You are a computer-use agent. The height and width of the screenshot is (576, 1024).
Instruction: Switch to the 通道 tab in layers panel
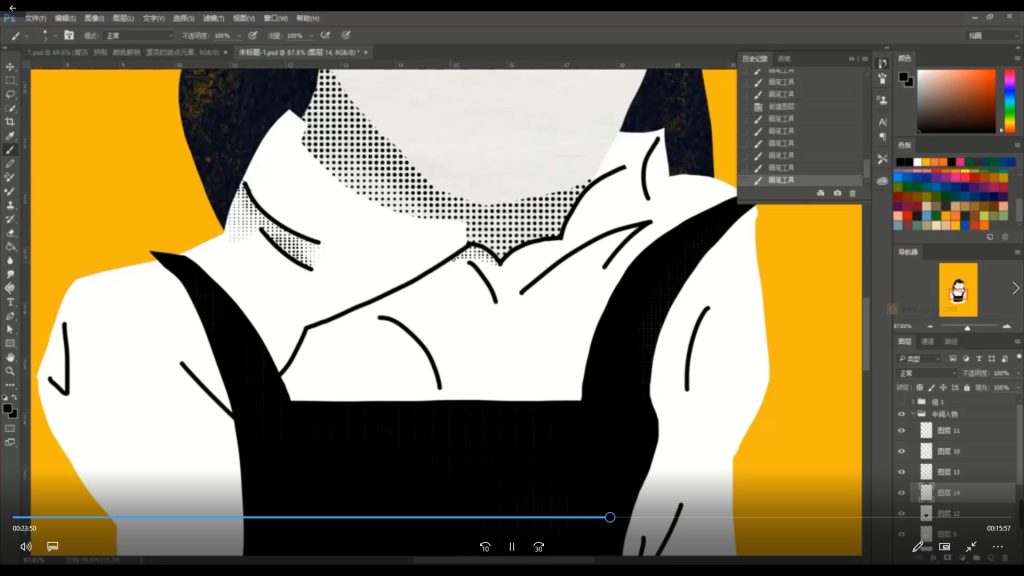pyautogui.click(x=927, y=341)
